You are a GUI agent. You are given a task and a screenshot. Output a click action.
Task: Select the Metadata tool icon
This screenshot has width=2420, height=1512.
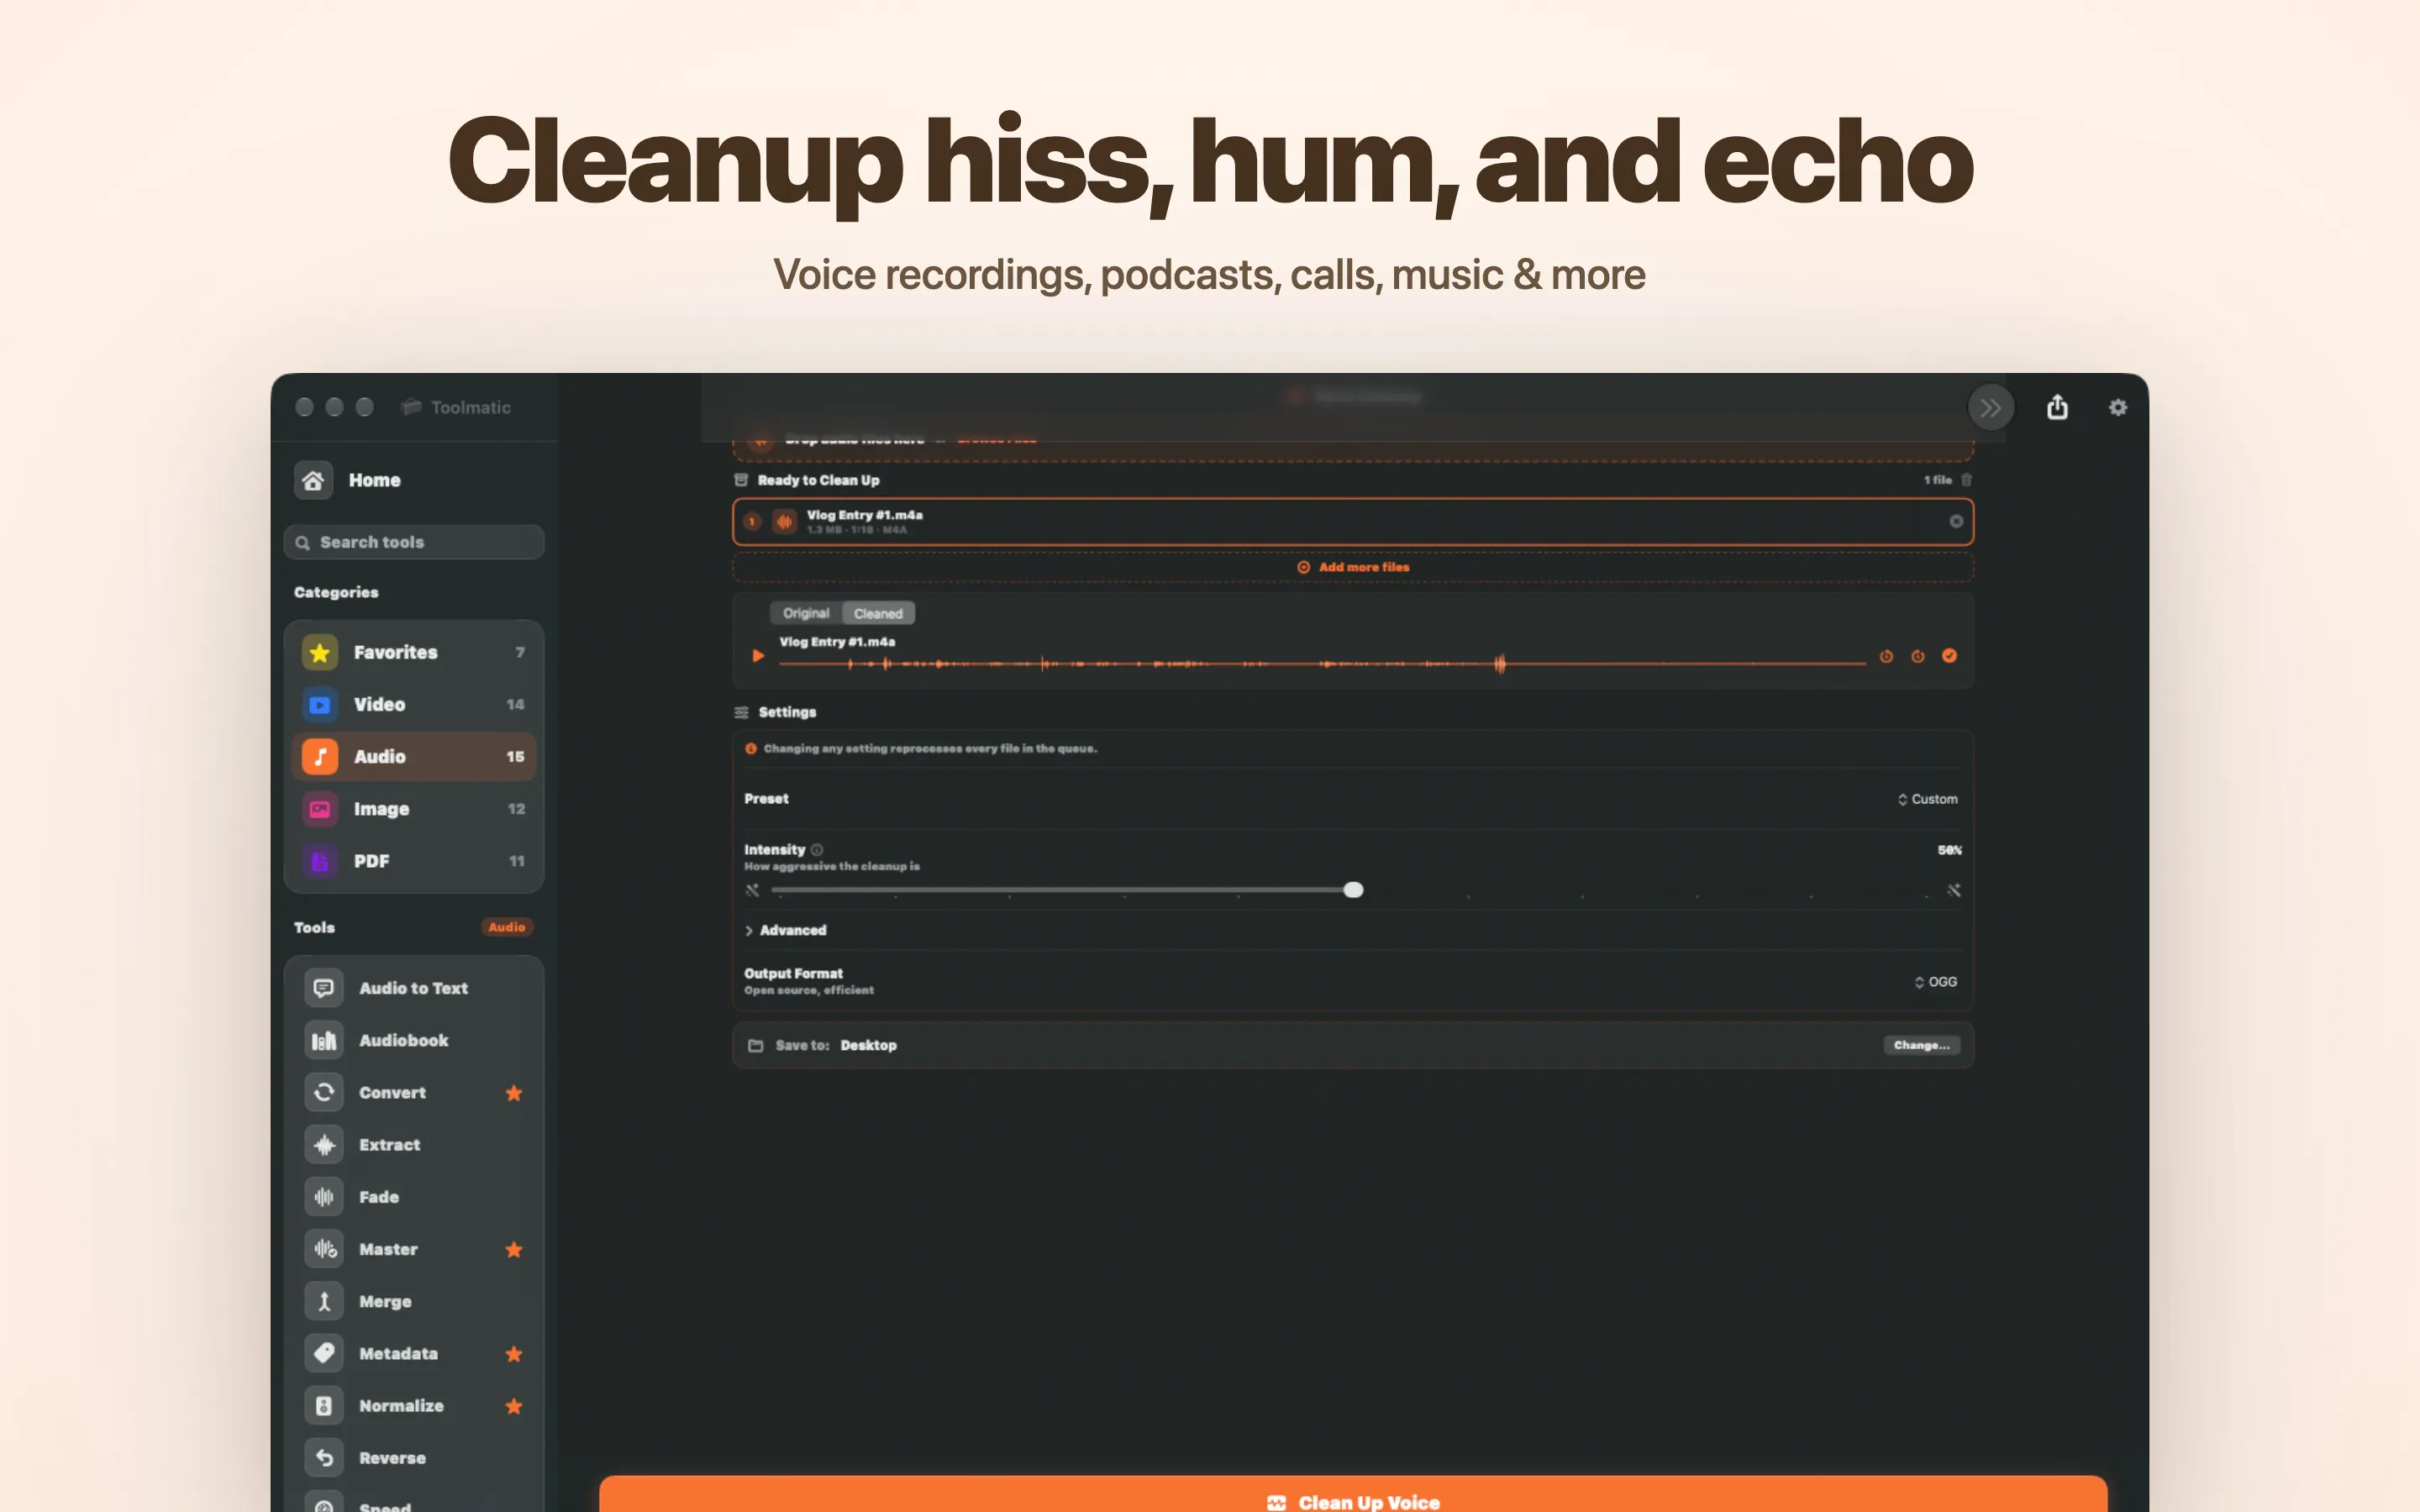[x=324, y=1353]
